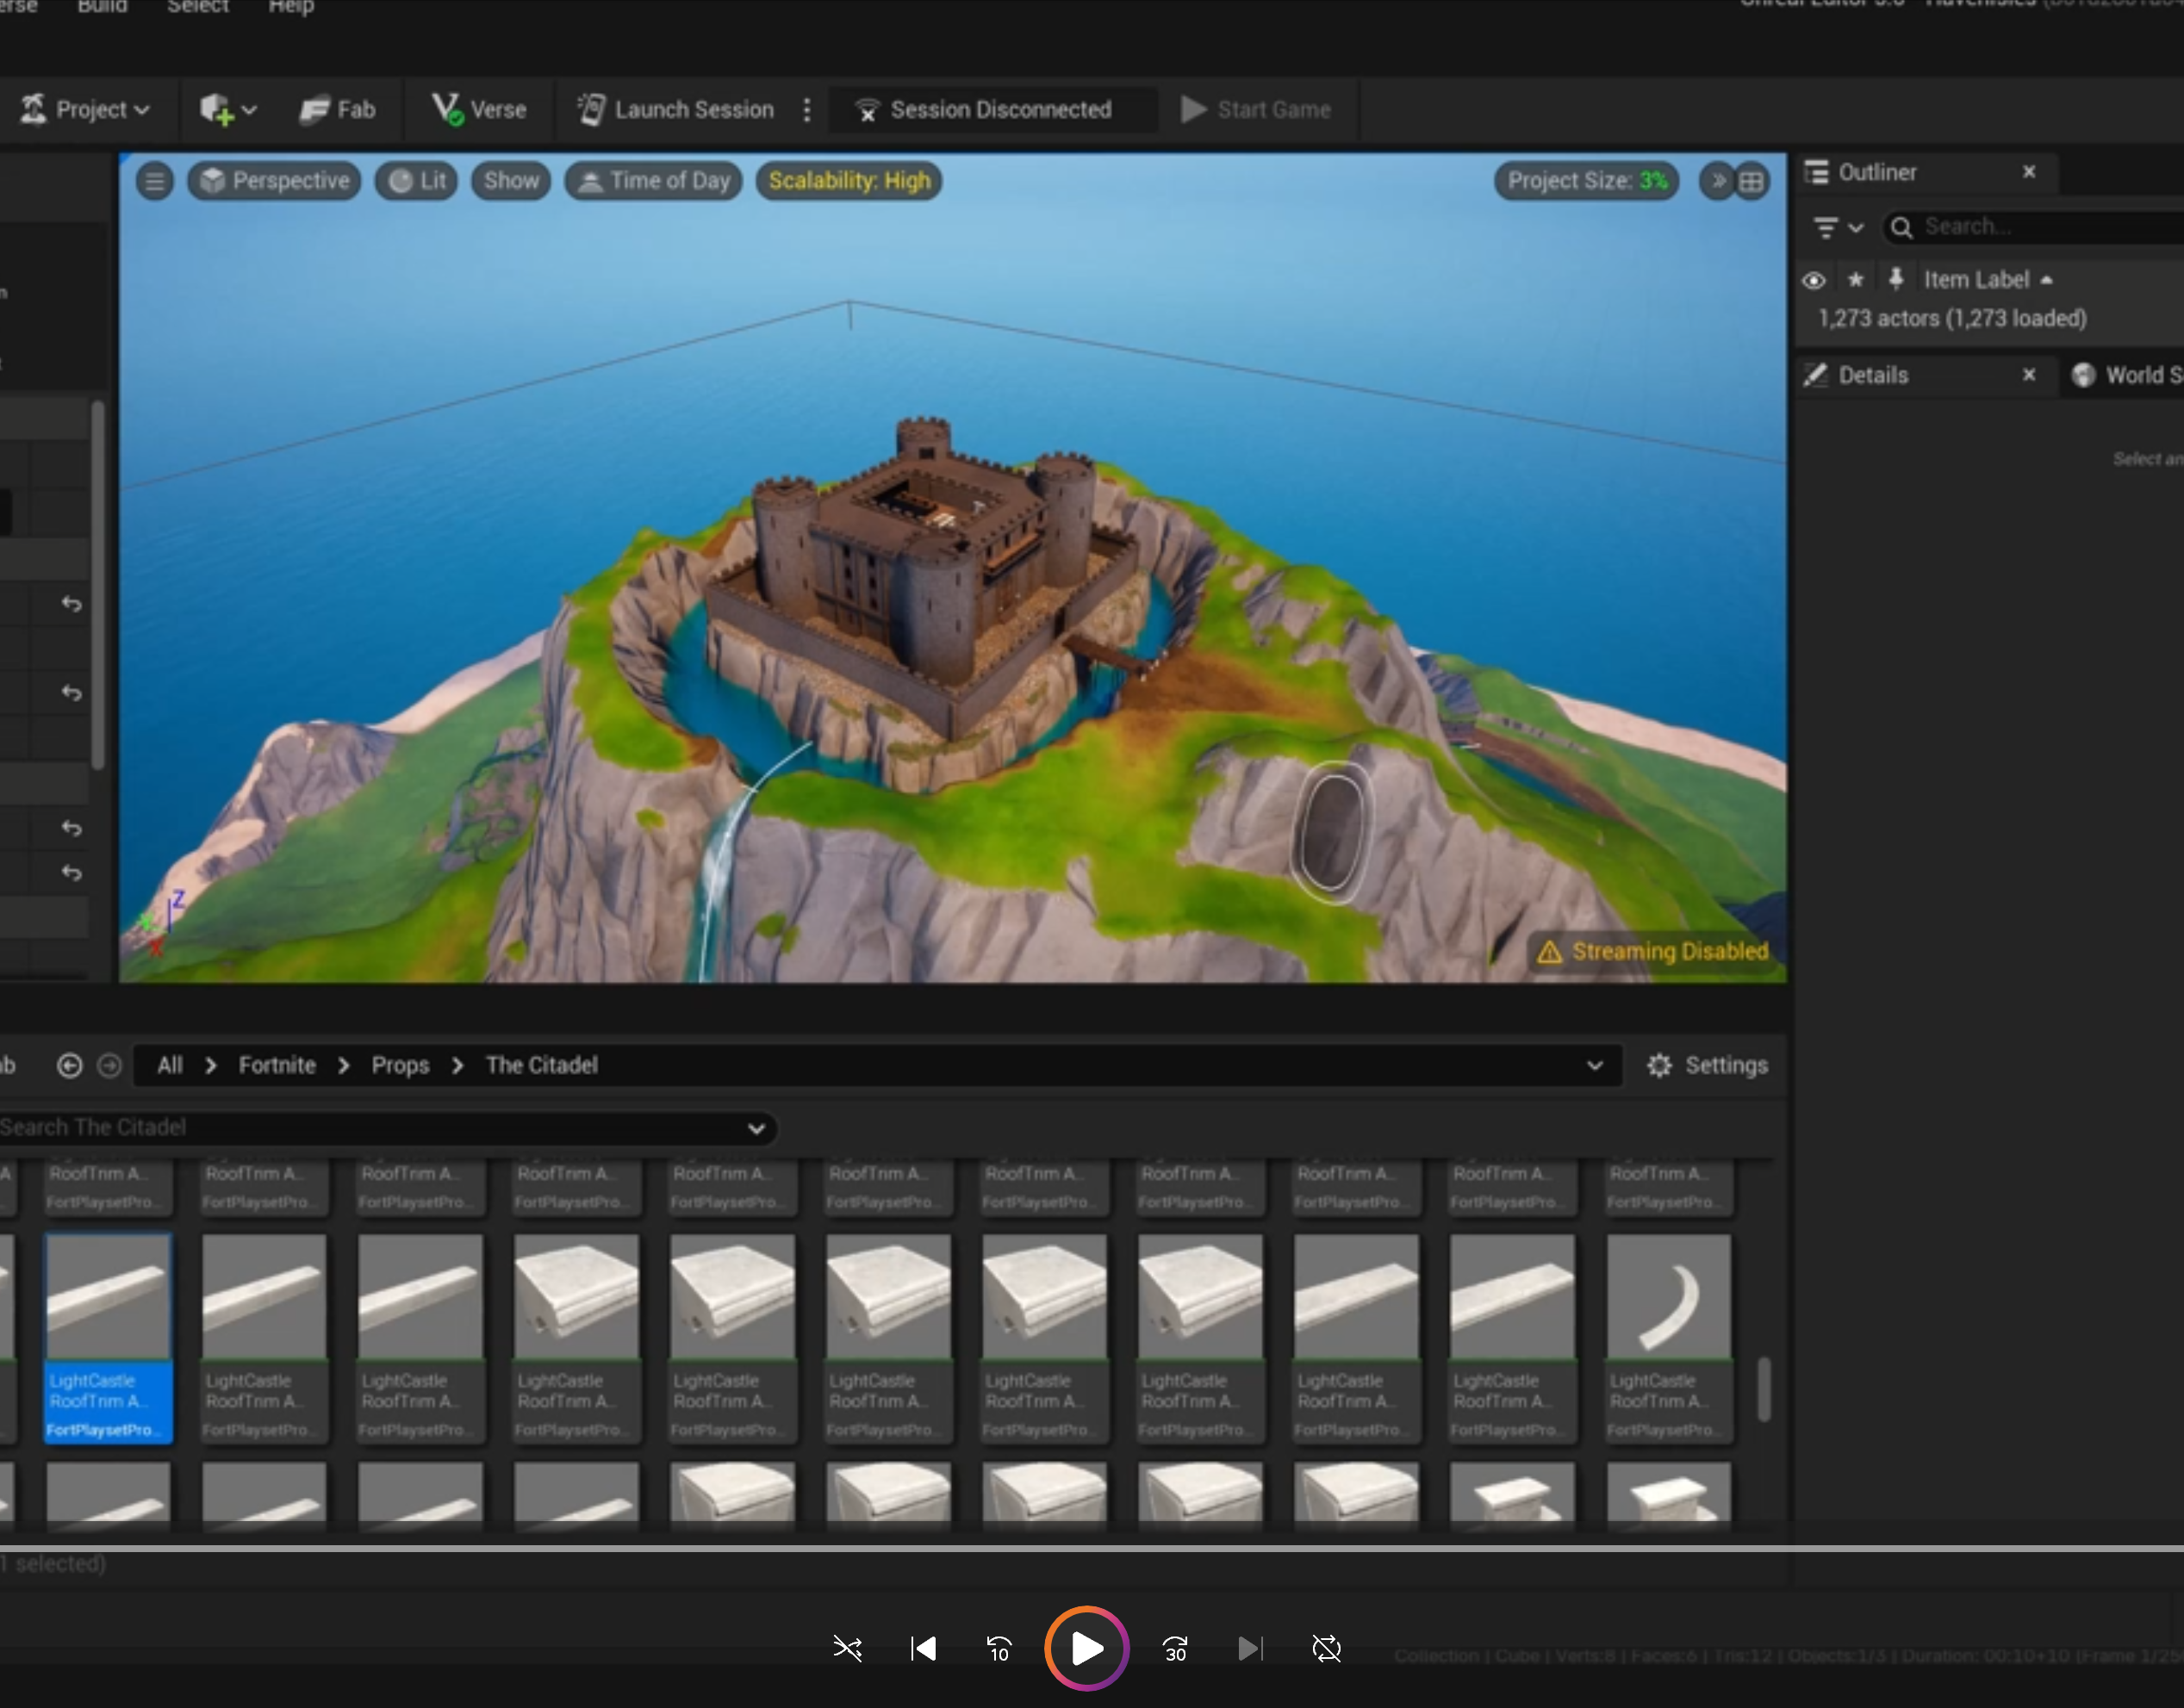Click Scalability: High setting
The image size is (2184, 1708).
tap(849, 181)
